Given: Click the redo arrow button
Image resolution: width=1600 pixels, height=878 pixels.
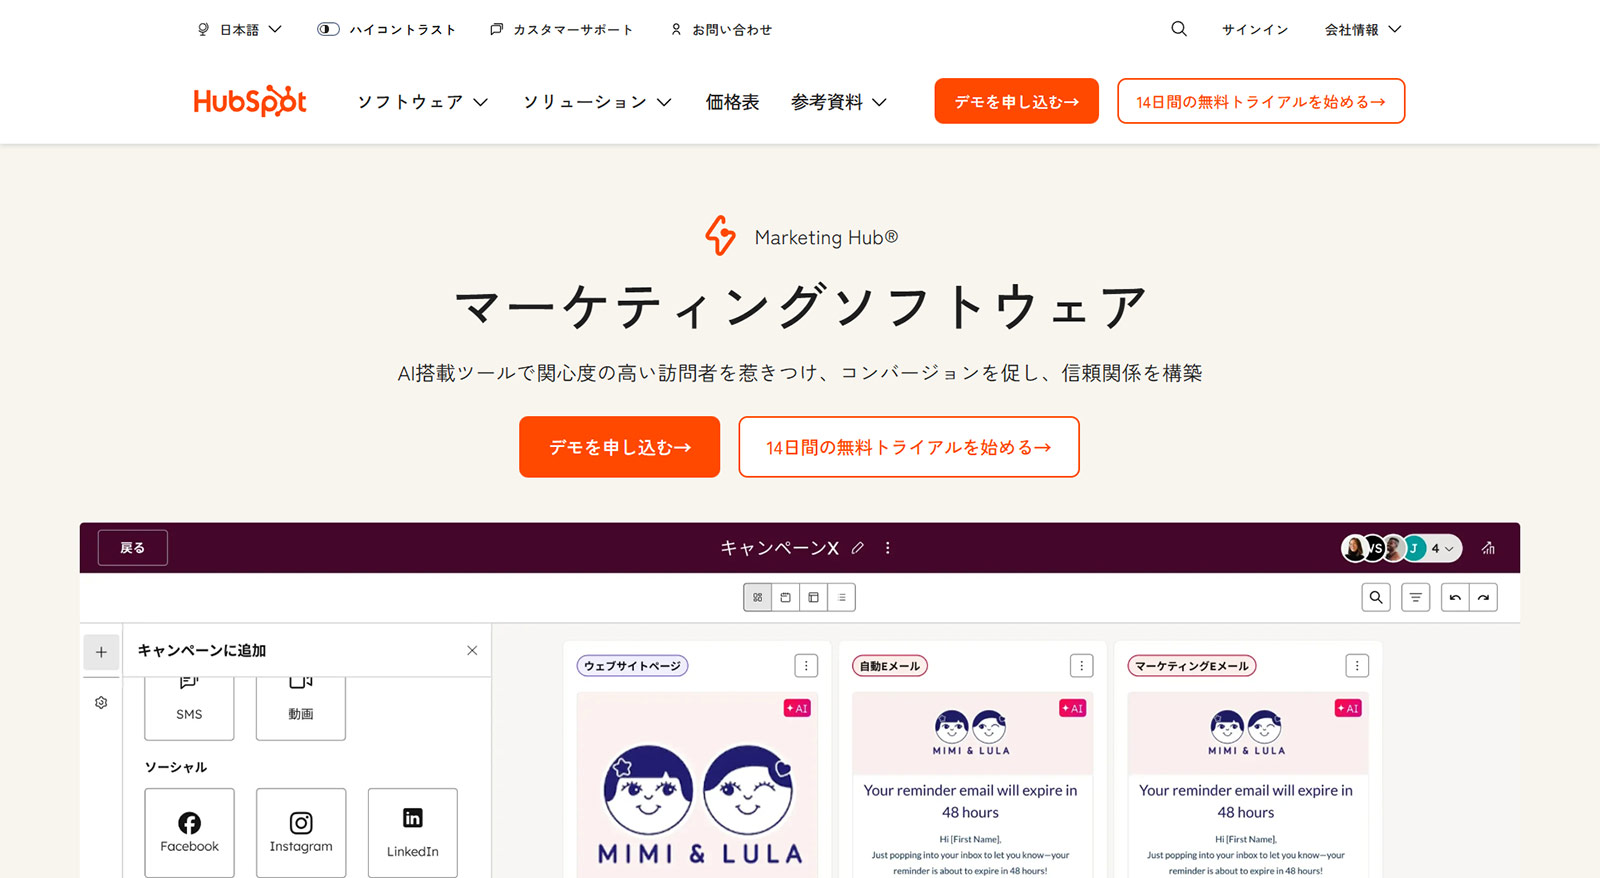Looking at the screenshot, I should [1484, 597].
